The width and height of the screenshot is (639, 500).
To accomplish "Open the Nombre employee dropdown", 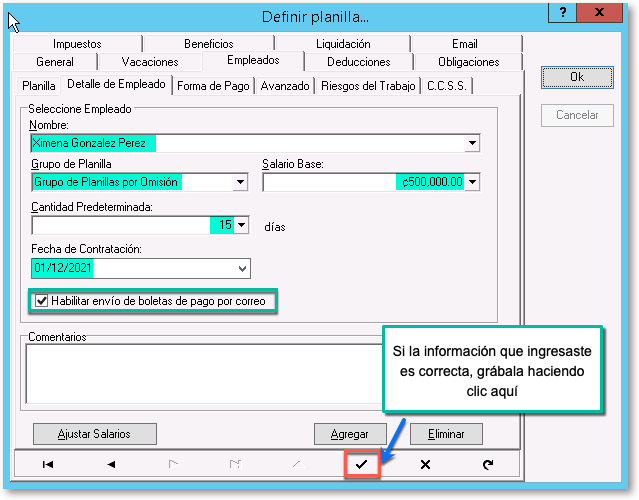I will click(x=472, y=143).
